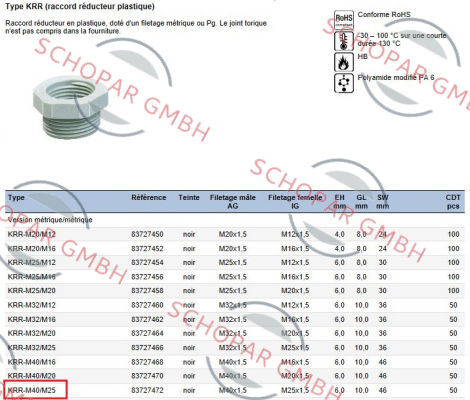The height and width of the screenshot is (400, 470).
Task: Click M20x1,5 female thread in KRR-M25/M20 row
Action: pos(295,291)
